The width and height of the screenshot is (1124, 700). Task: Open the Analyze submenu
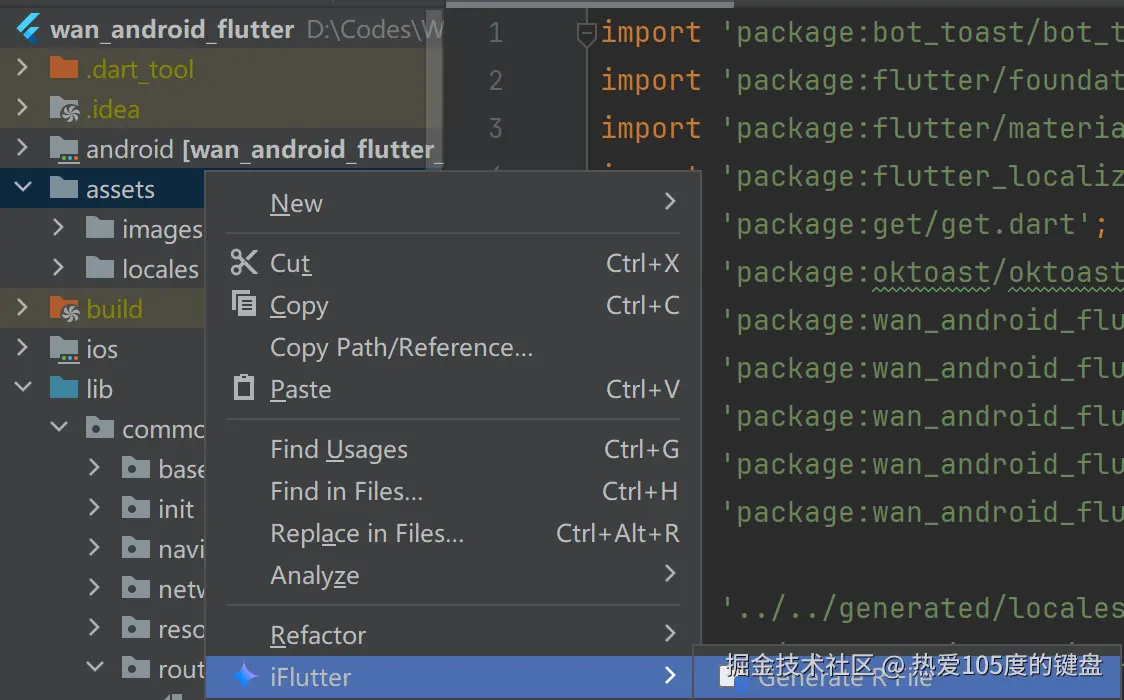[452, 575]
